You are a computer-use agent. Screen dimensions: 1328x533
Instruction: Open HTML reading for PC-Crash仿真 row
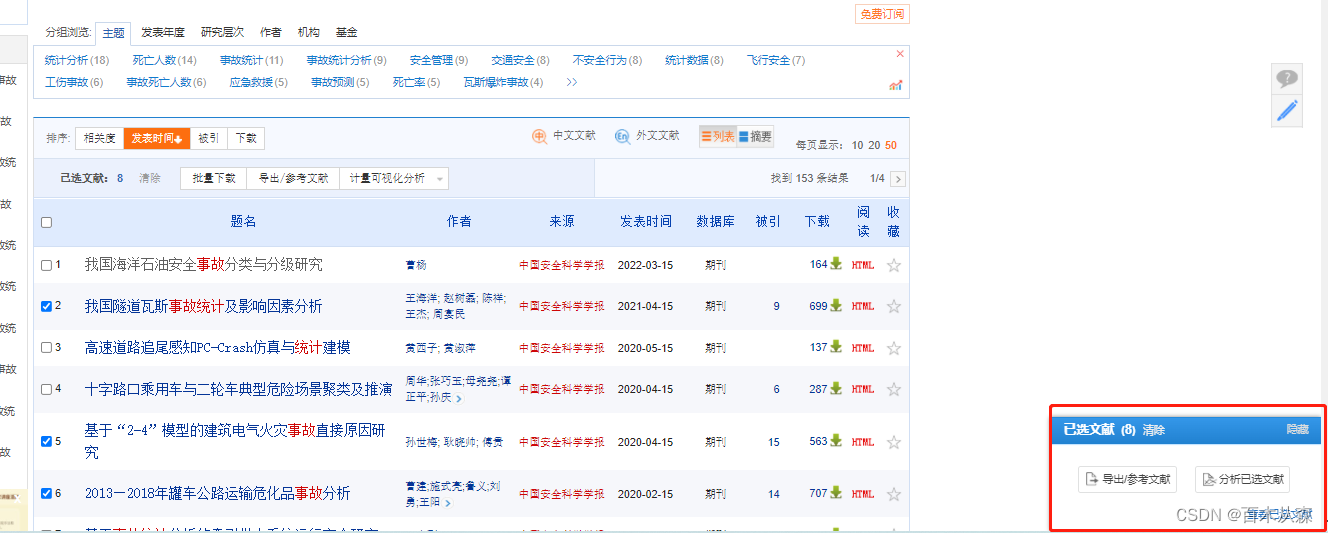(x=863, y=348)
